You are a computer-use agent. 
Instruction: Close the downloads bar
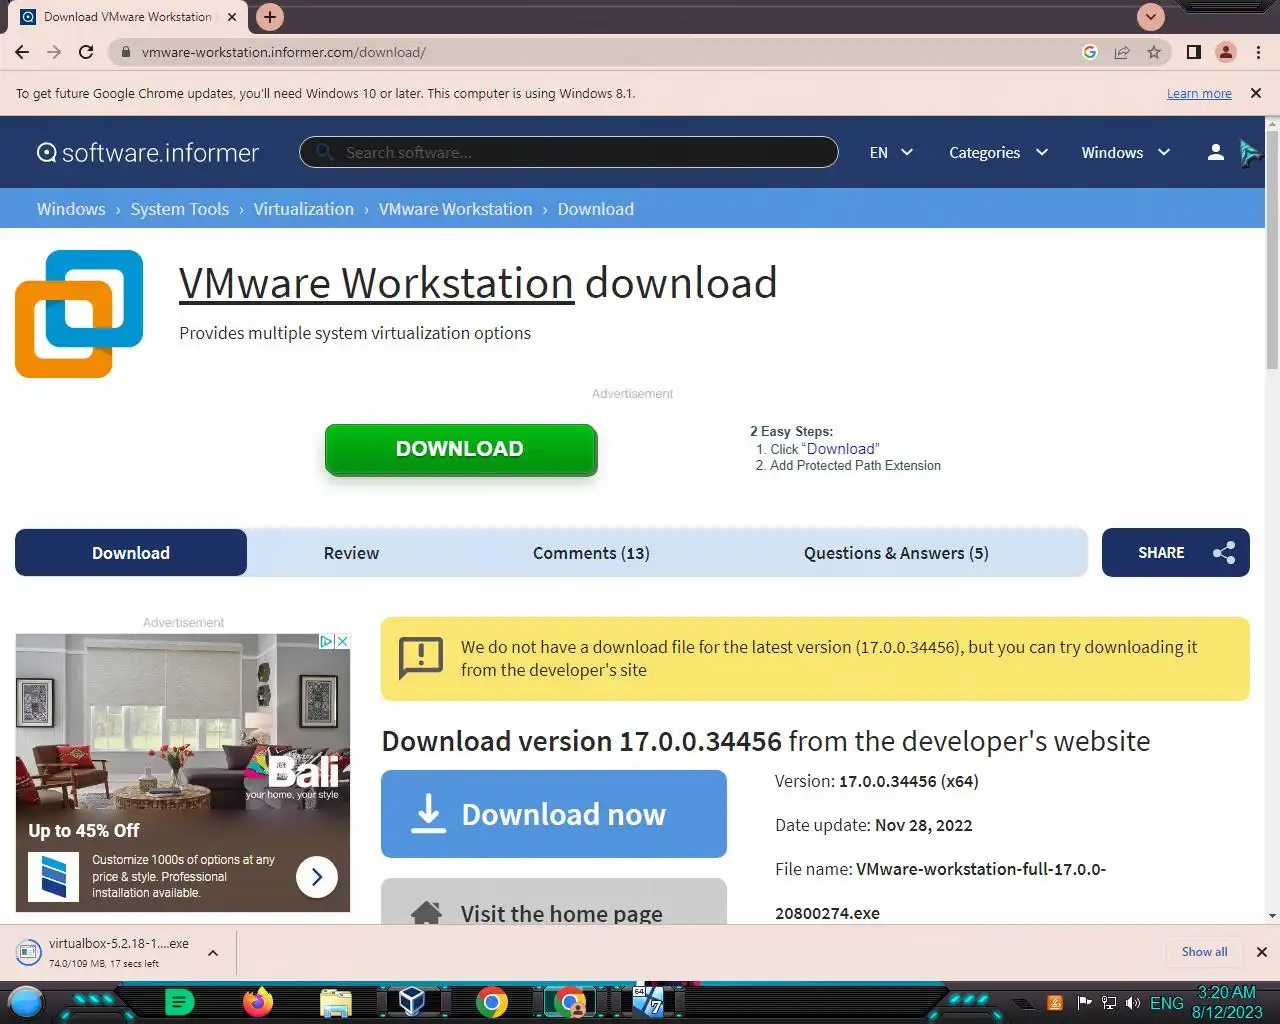(1262, 952)
